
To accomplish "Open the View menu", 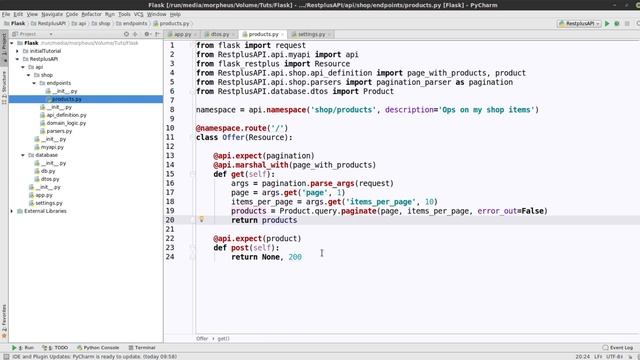I will click(32, 14).
